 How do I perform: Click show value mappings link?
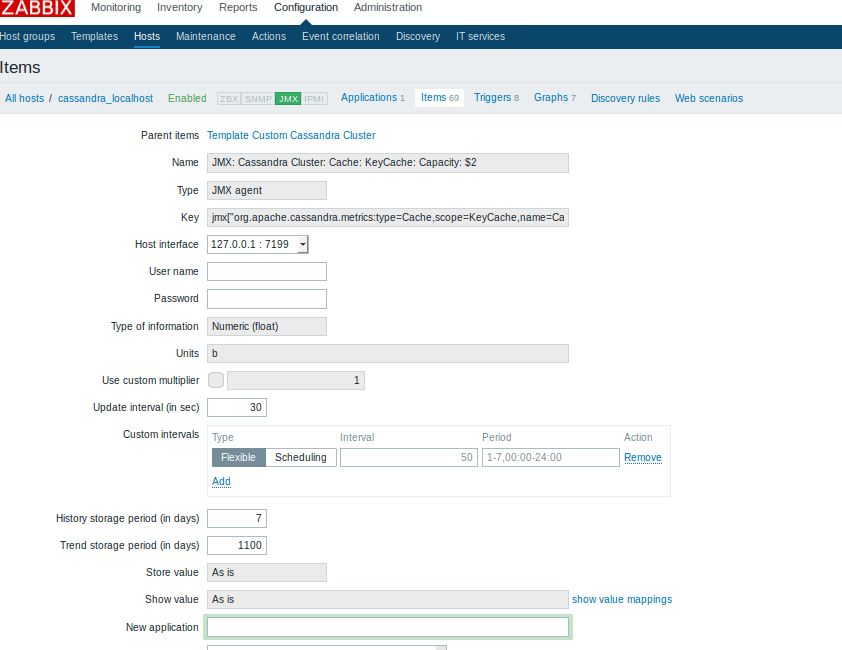tap(621, 600)
